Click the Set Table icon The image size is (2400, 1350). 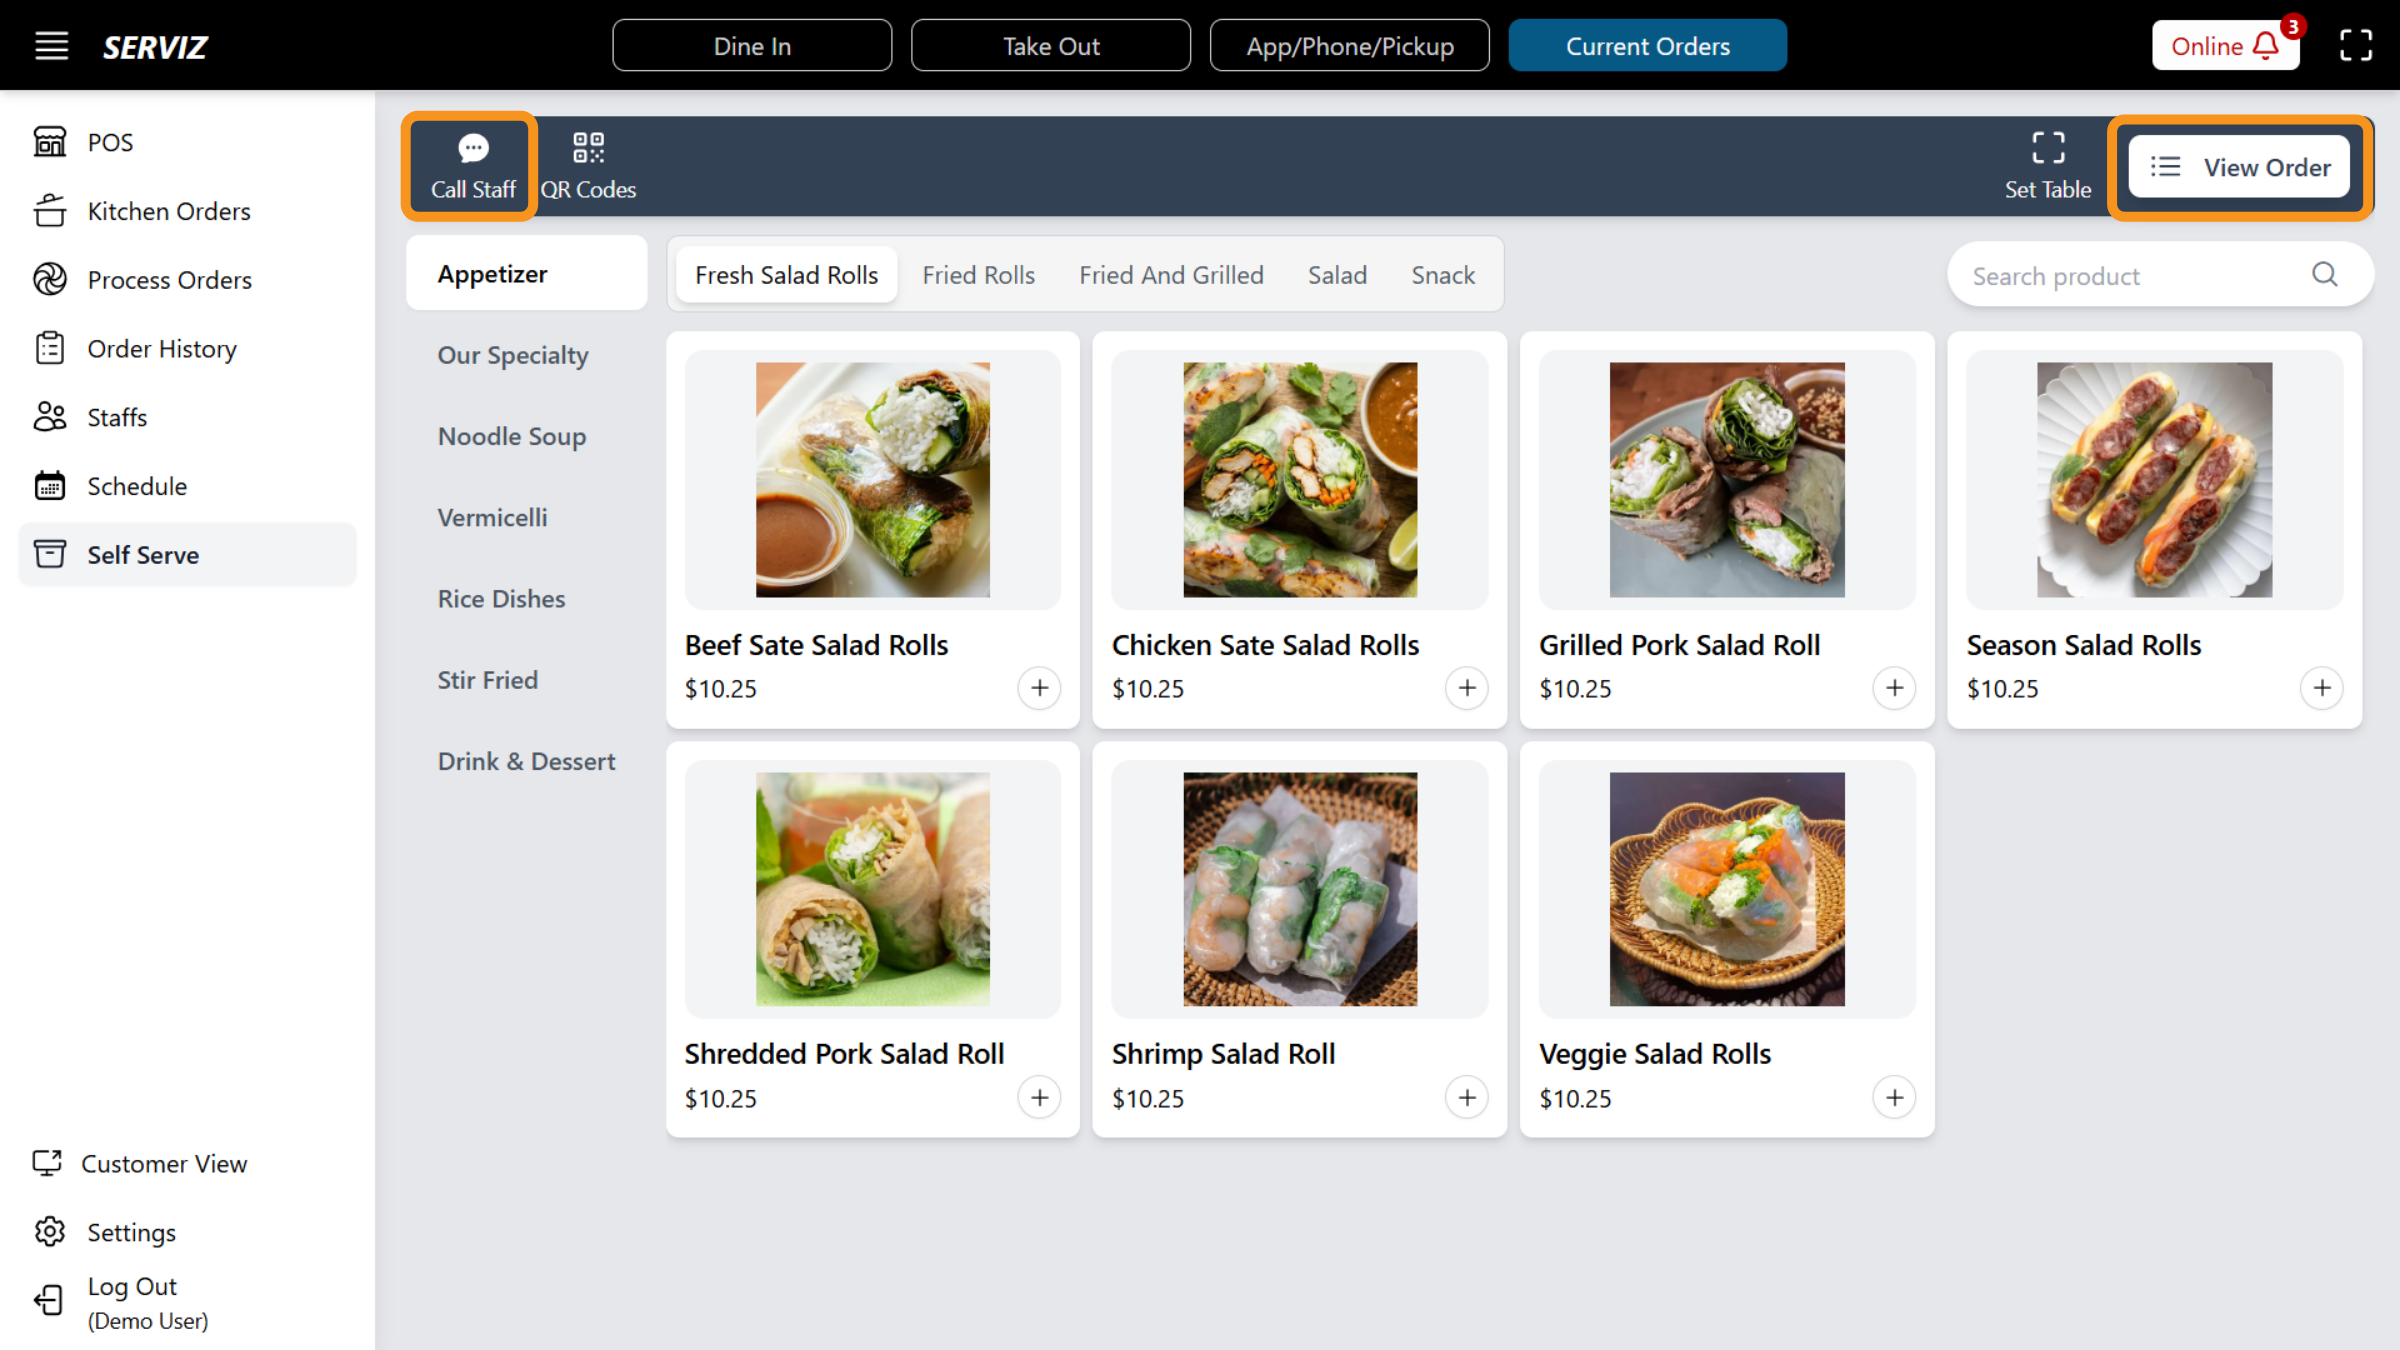(x=2048, y=147)
